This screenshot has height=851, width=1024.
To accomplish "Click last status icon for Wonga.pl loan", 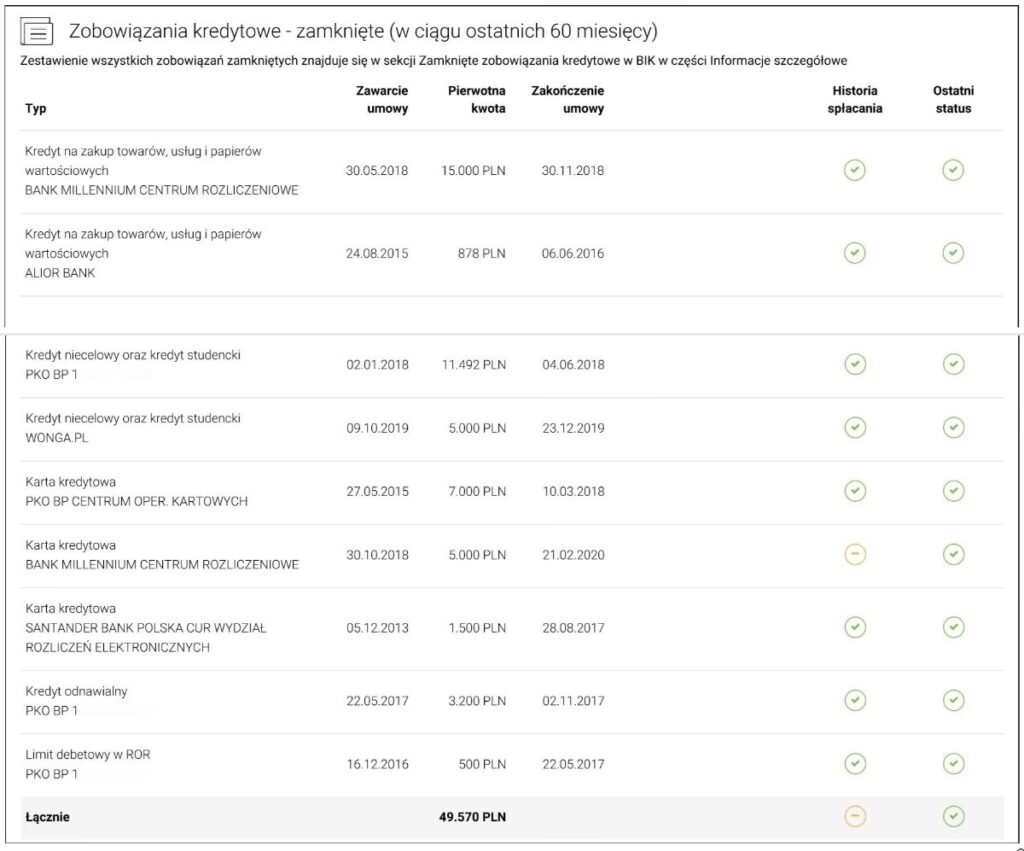I will point(953,428).
